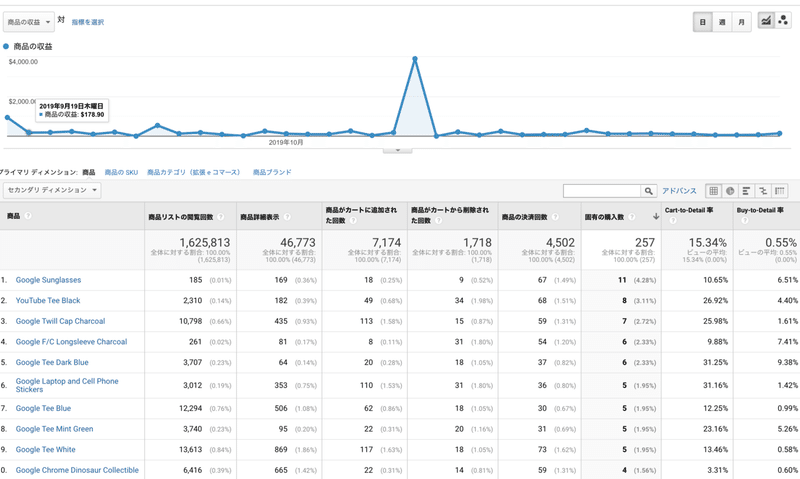800x479 pixels.
Task: Switch chart to motion chart view
Action: [x=783, y=21]
